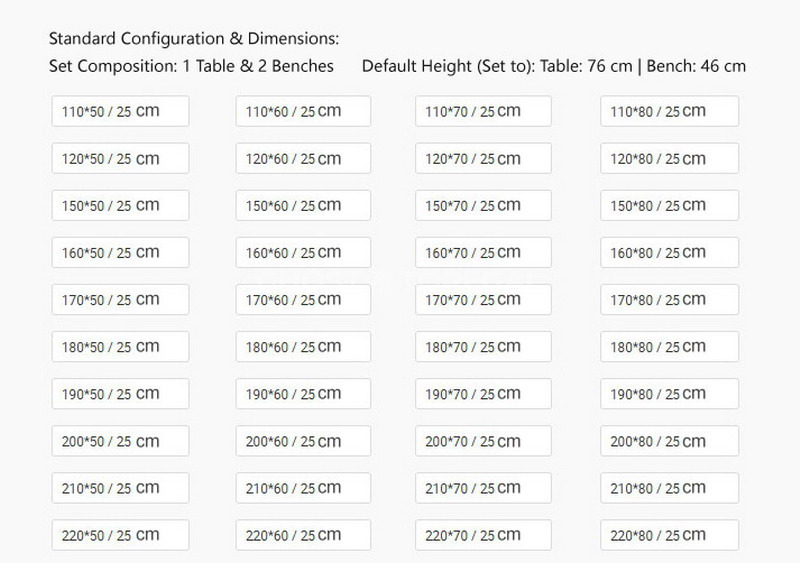Choose the 110*60 / 25 cm option
800x563 pixels.
[303, 111]
